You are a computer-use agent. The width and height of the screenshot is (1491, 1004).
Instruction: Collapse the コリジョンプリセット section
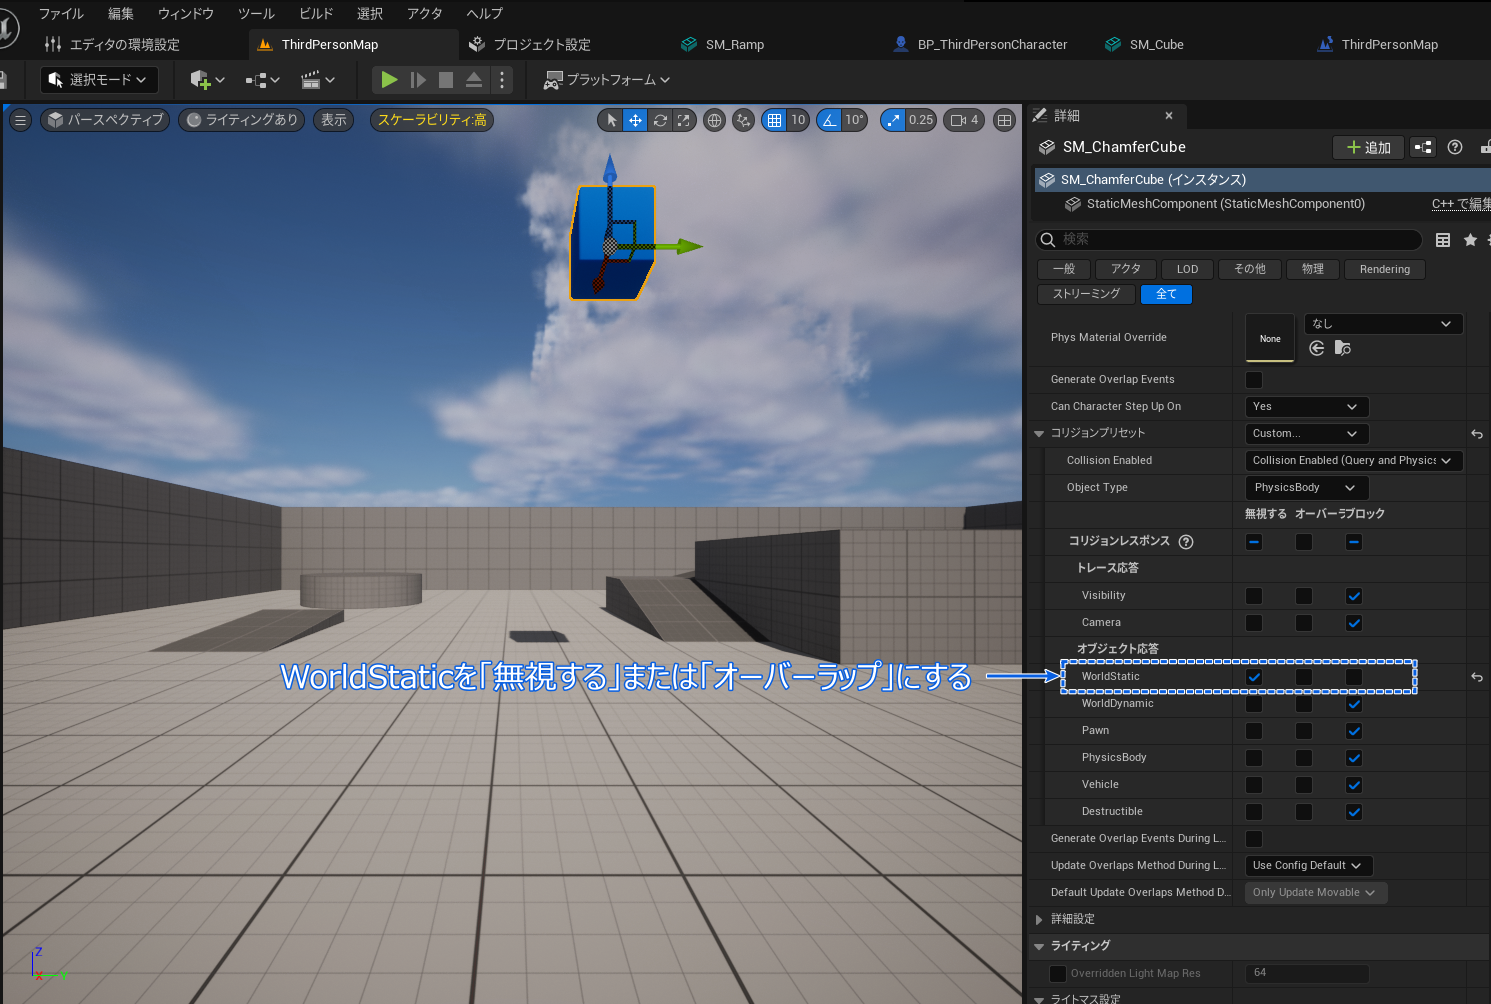[x=1040, y=433]
